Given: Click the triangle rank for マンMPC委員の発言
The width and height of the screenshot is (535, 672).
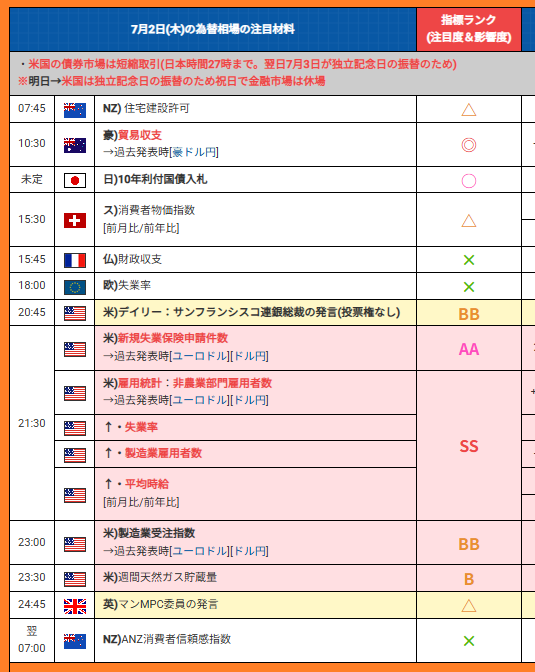Looking at the screenshot, I should pyautogui.click(x=469, y=606).
